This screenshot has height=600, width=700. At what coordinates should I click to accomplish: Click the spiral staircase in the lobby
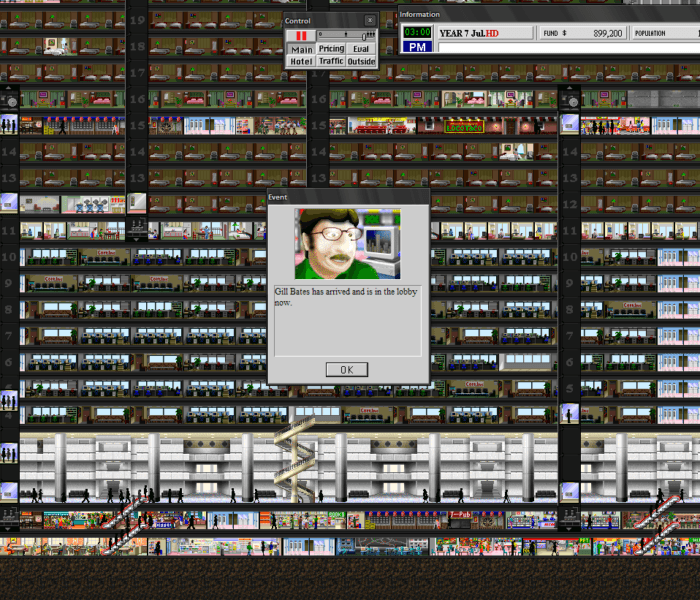click(293, 462)
